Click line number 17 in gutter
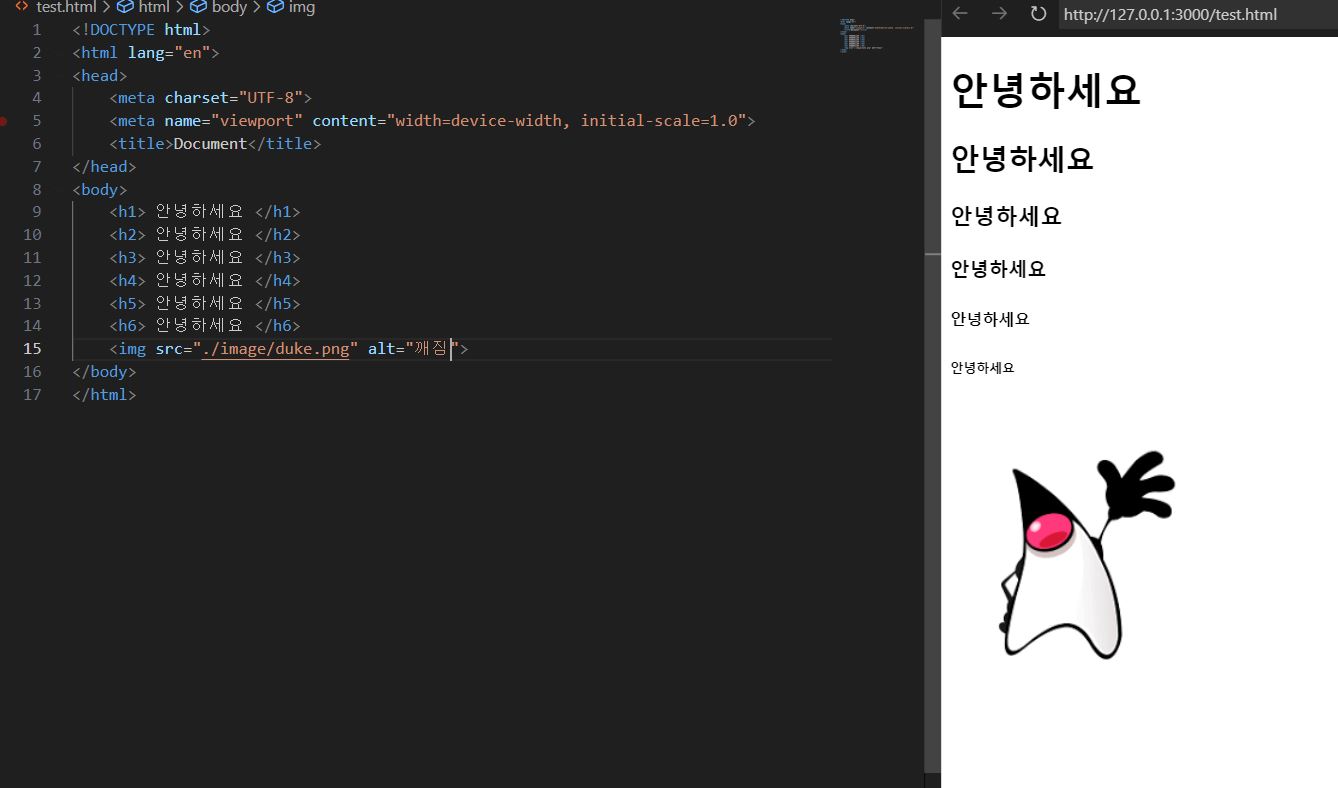The height and width of the screenshot is (788, 1338). coord(32,395)
